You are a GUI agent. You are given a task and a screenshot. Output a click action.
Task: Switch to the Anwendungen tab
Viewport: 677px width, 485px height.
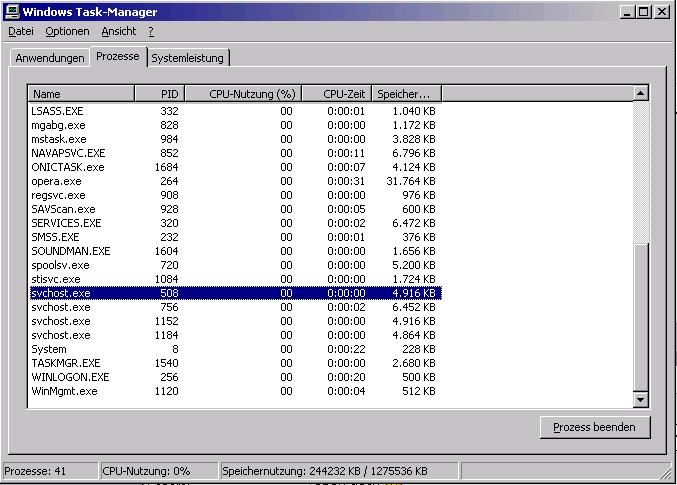coord(50,58)
